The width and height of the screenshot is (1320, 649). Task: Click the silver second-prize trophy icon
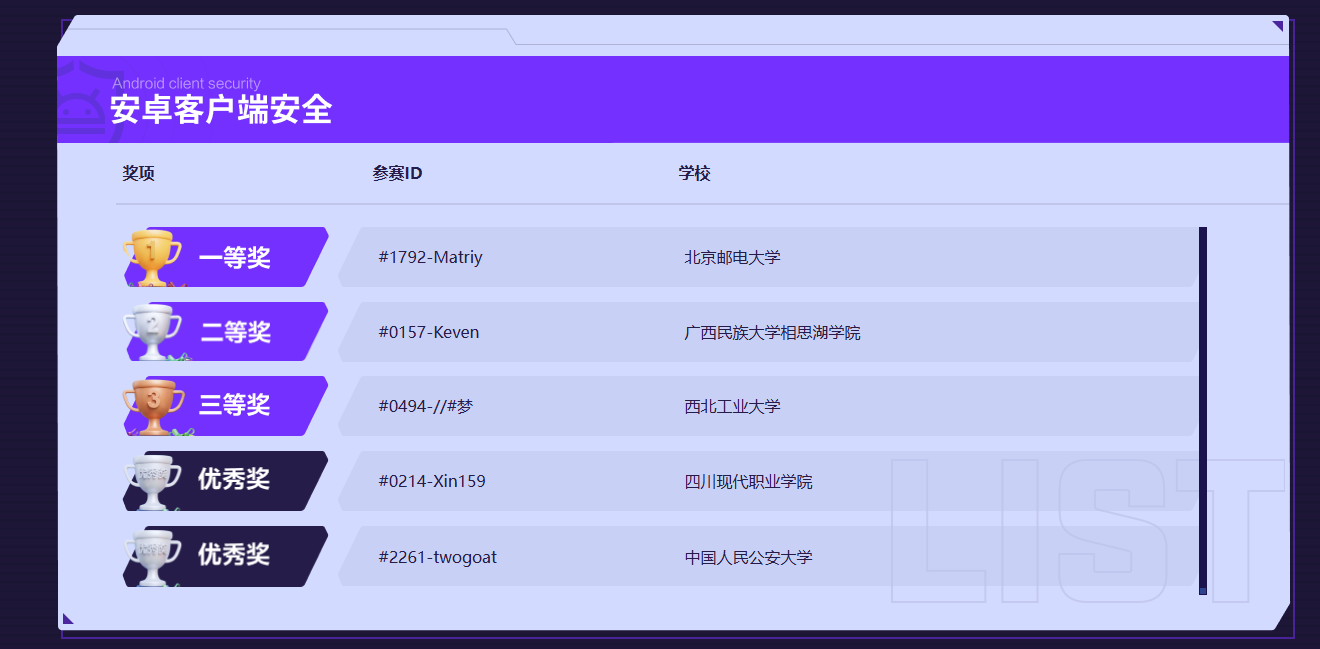coord(152,332)
